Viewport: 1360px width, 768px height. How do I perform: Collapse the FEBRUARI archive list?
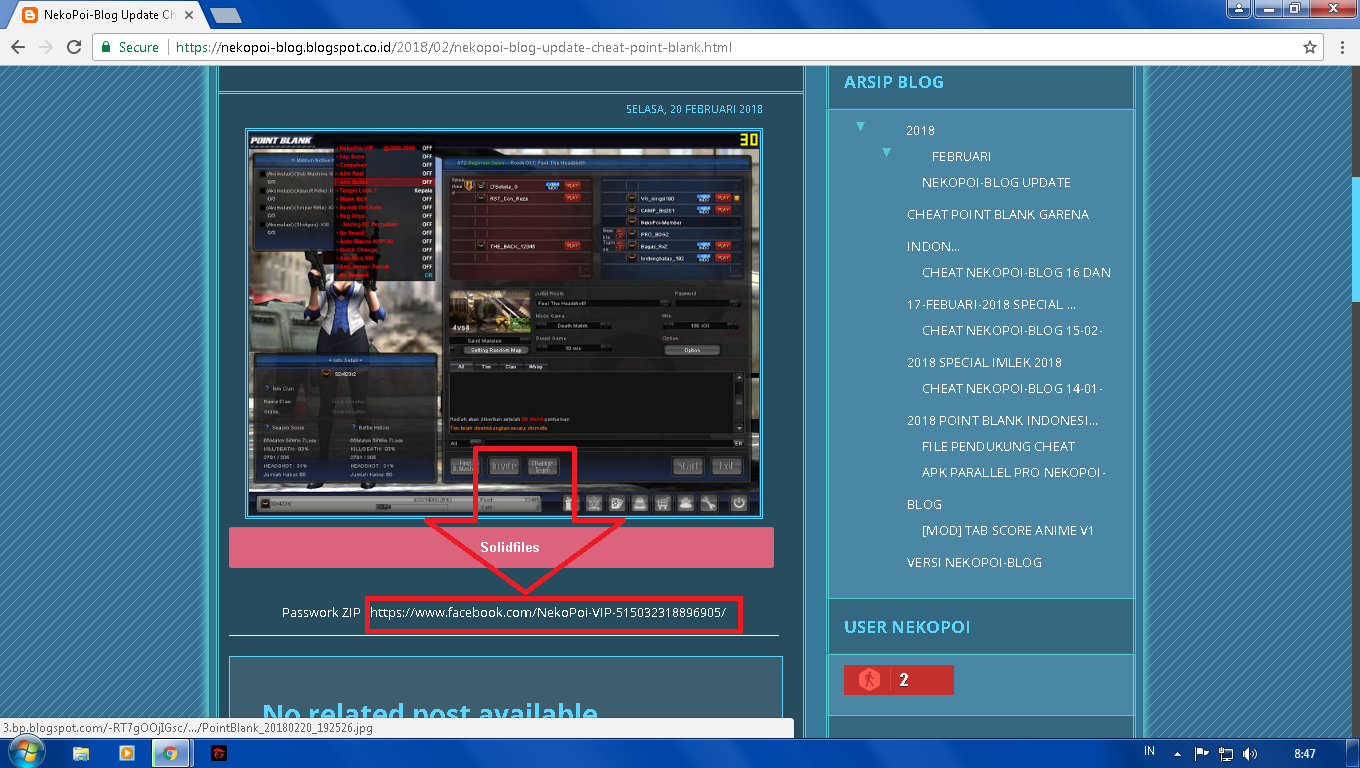tap(886, 153)
